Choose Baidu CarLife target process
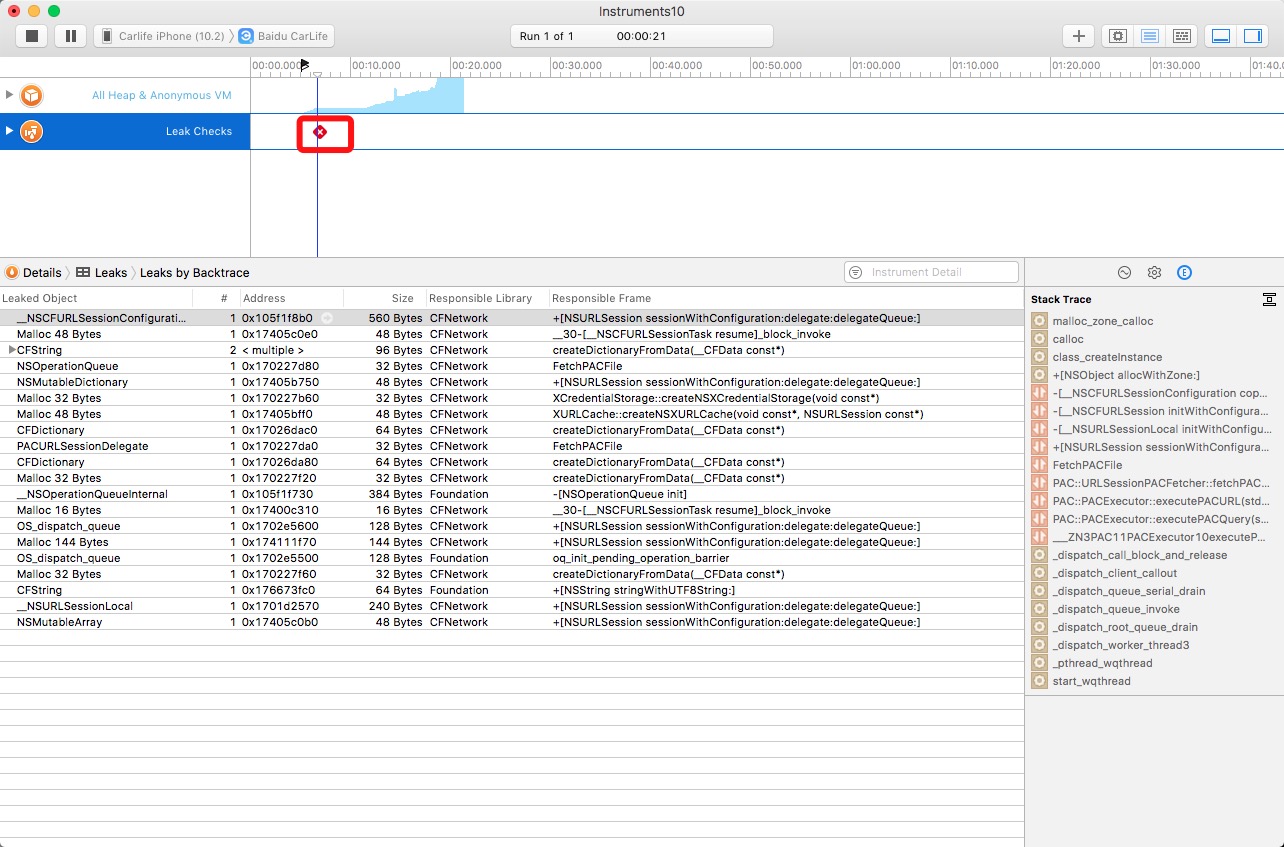This screenshot has height=847, width=1284. [x=290, y=36]
